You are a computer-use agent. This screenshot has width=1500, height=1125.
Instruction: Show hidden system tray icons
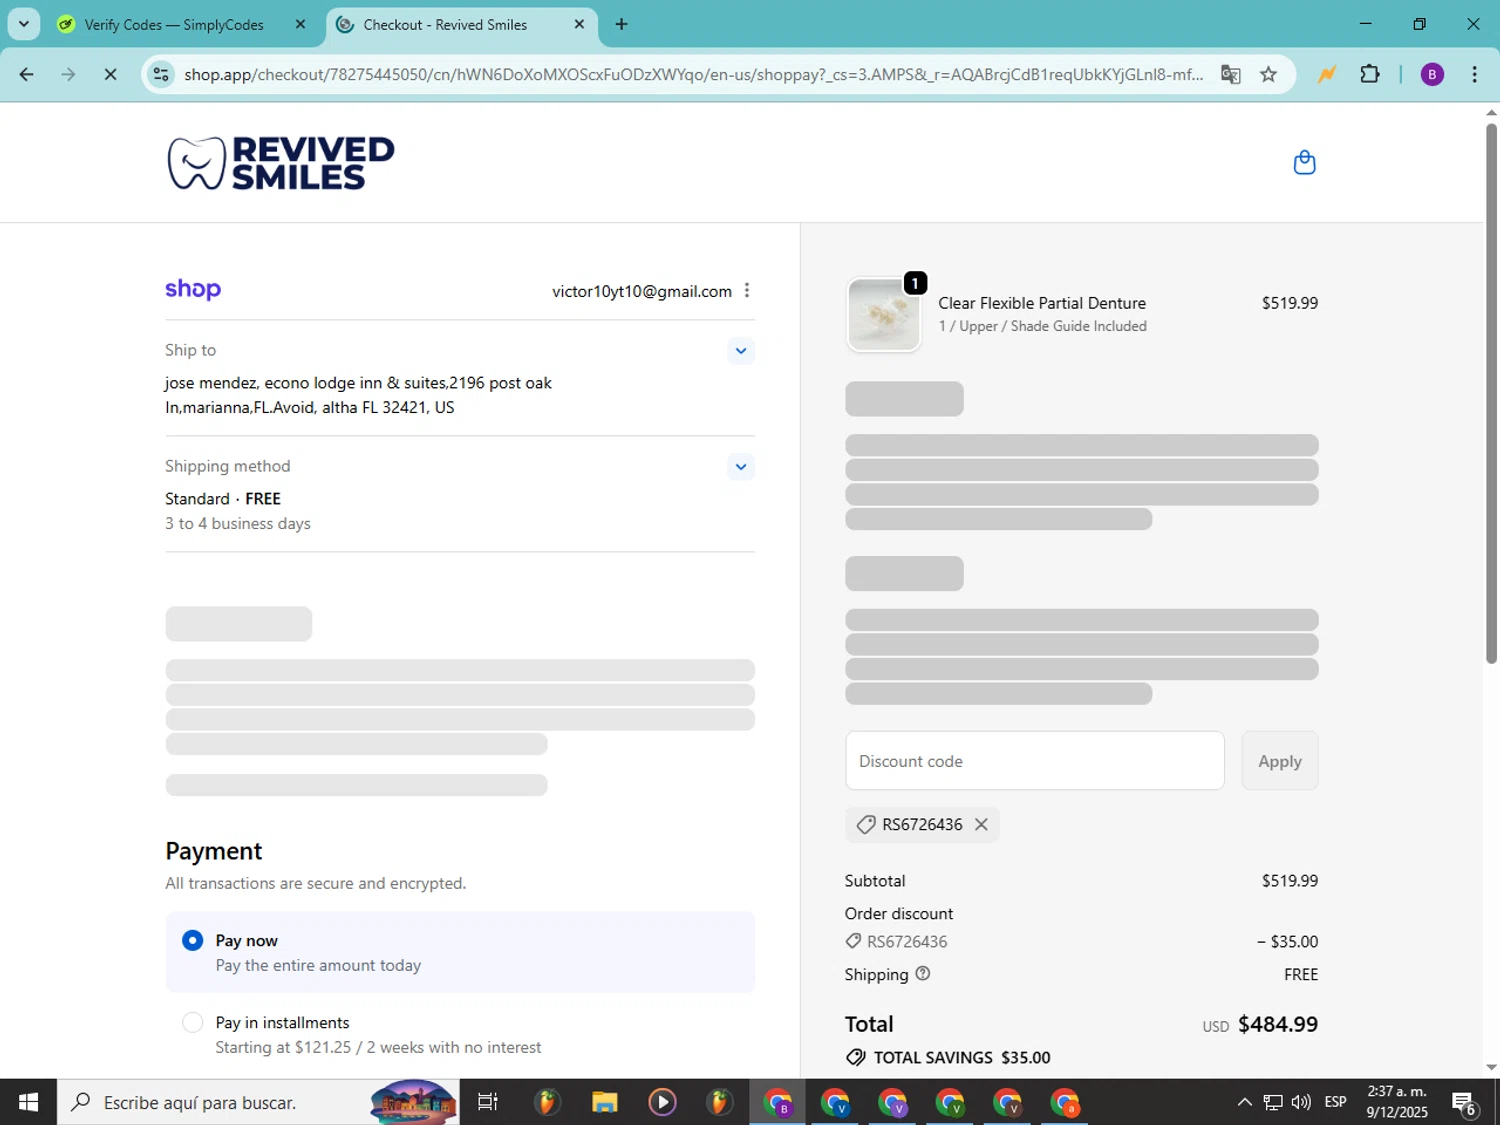click(1244, 1102)
